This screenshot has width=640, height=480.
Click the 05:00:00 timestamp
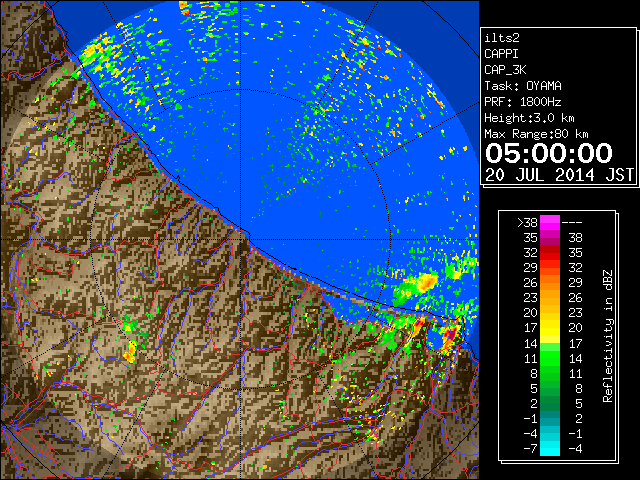click(549, 153)
